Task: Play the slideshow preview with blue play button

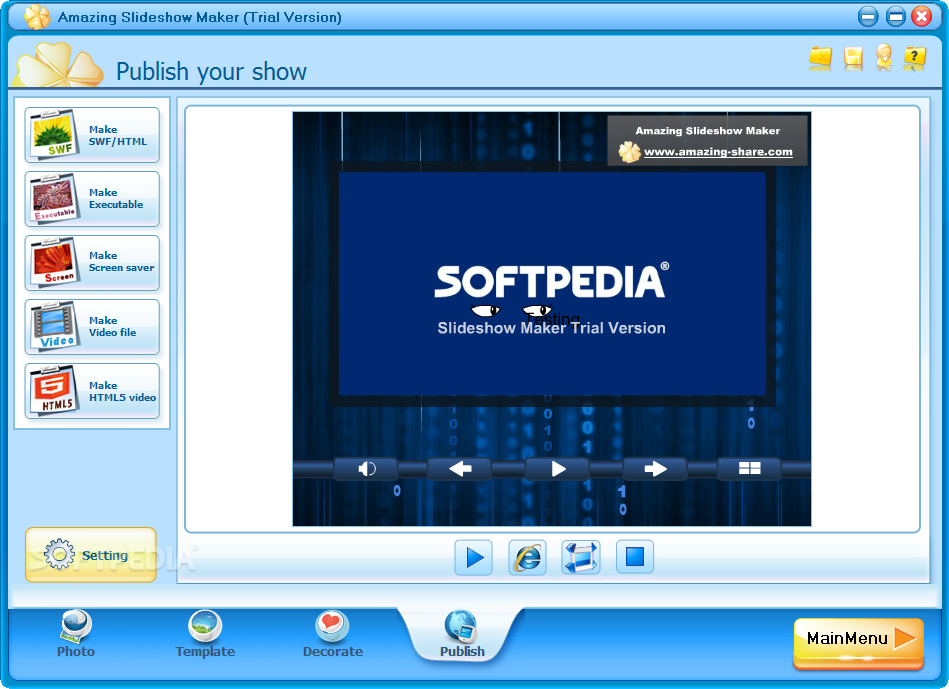Action: pyautogui.click(x=473, y=557)
